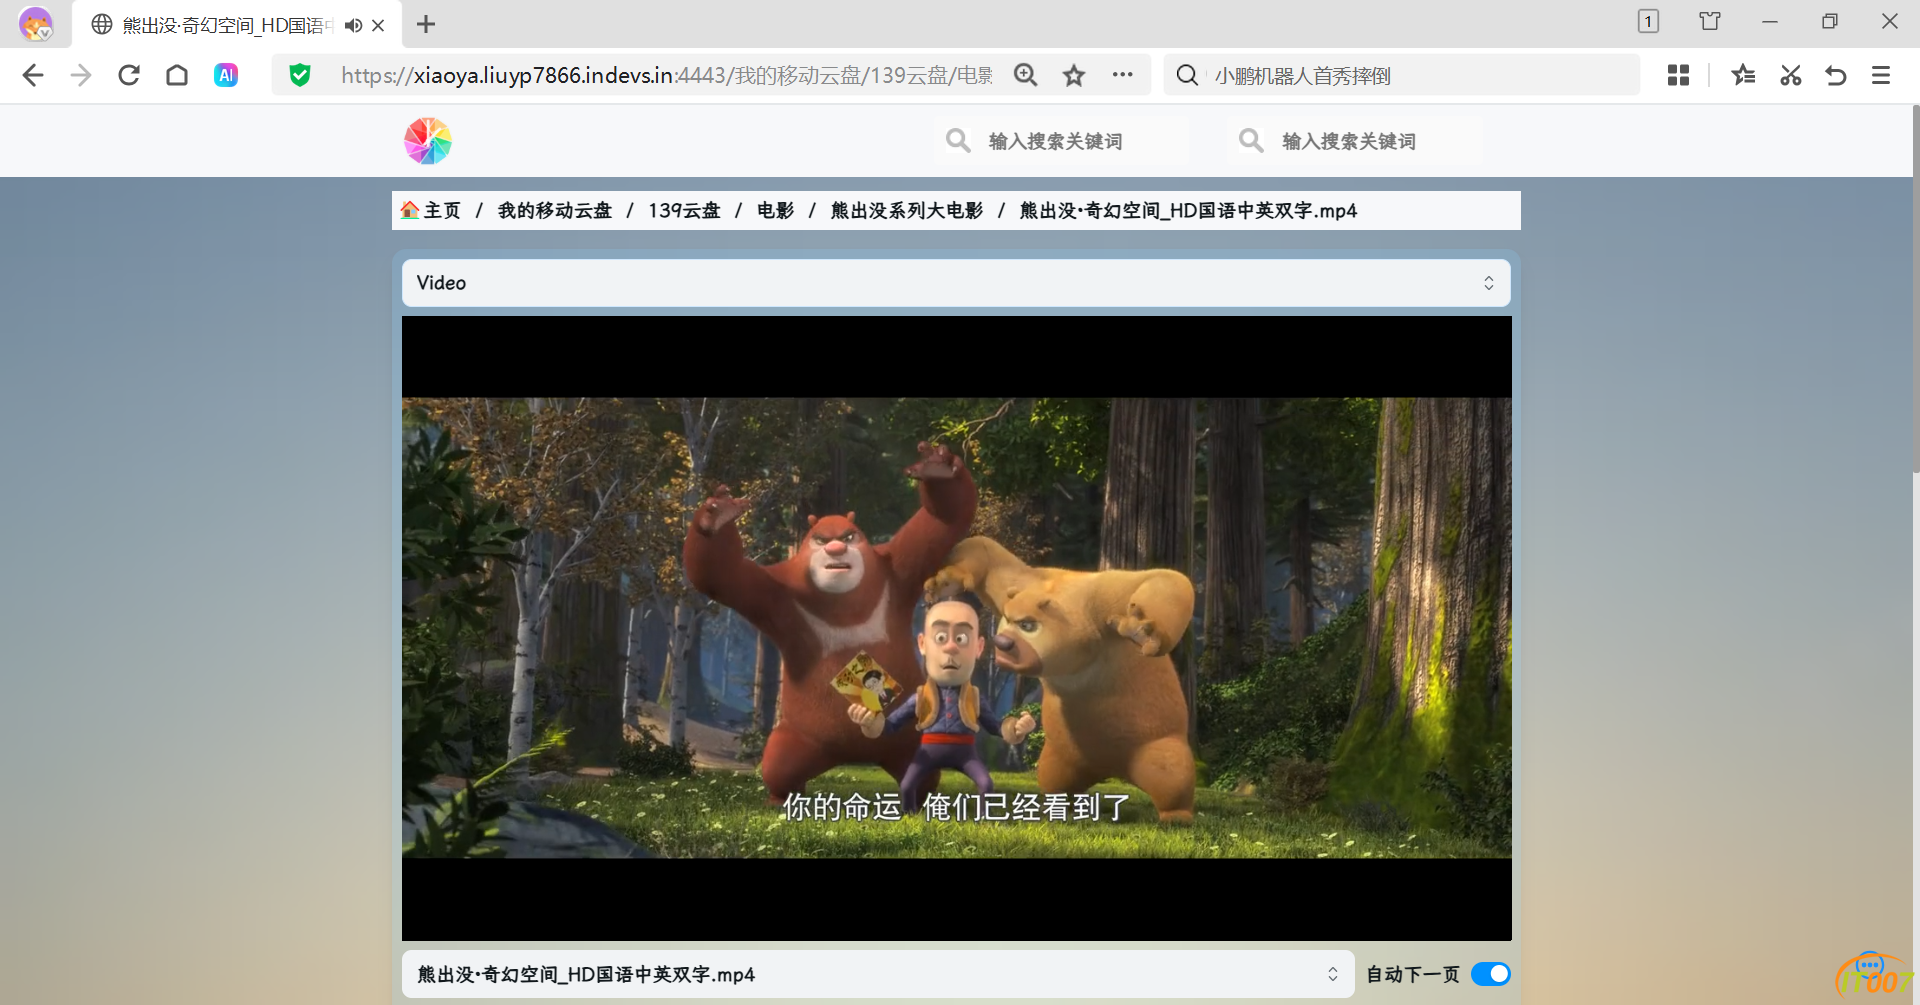Open the browser hamburger menu
Image resolution: width=1920 pixels, height=1005 pixels.
(x=1880, y=76)
